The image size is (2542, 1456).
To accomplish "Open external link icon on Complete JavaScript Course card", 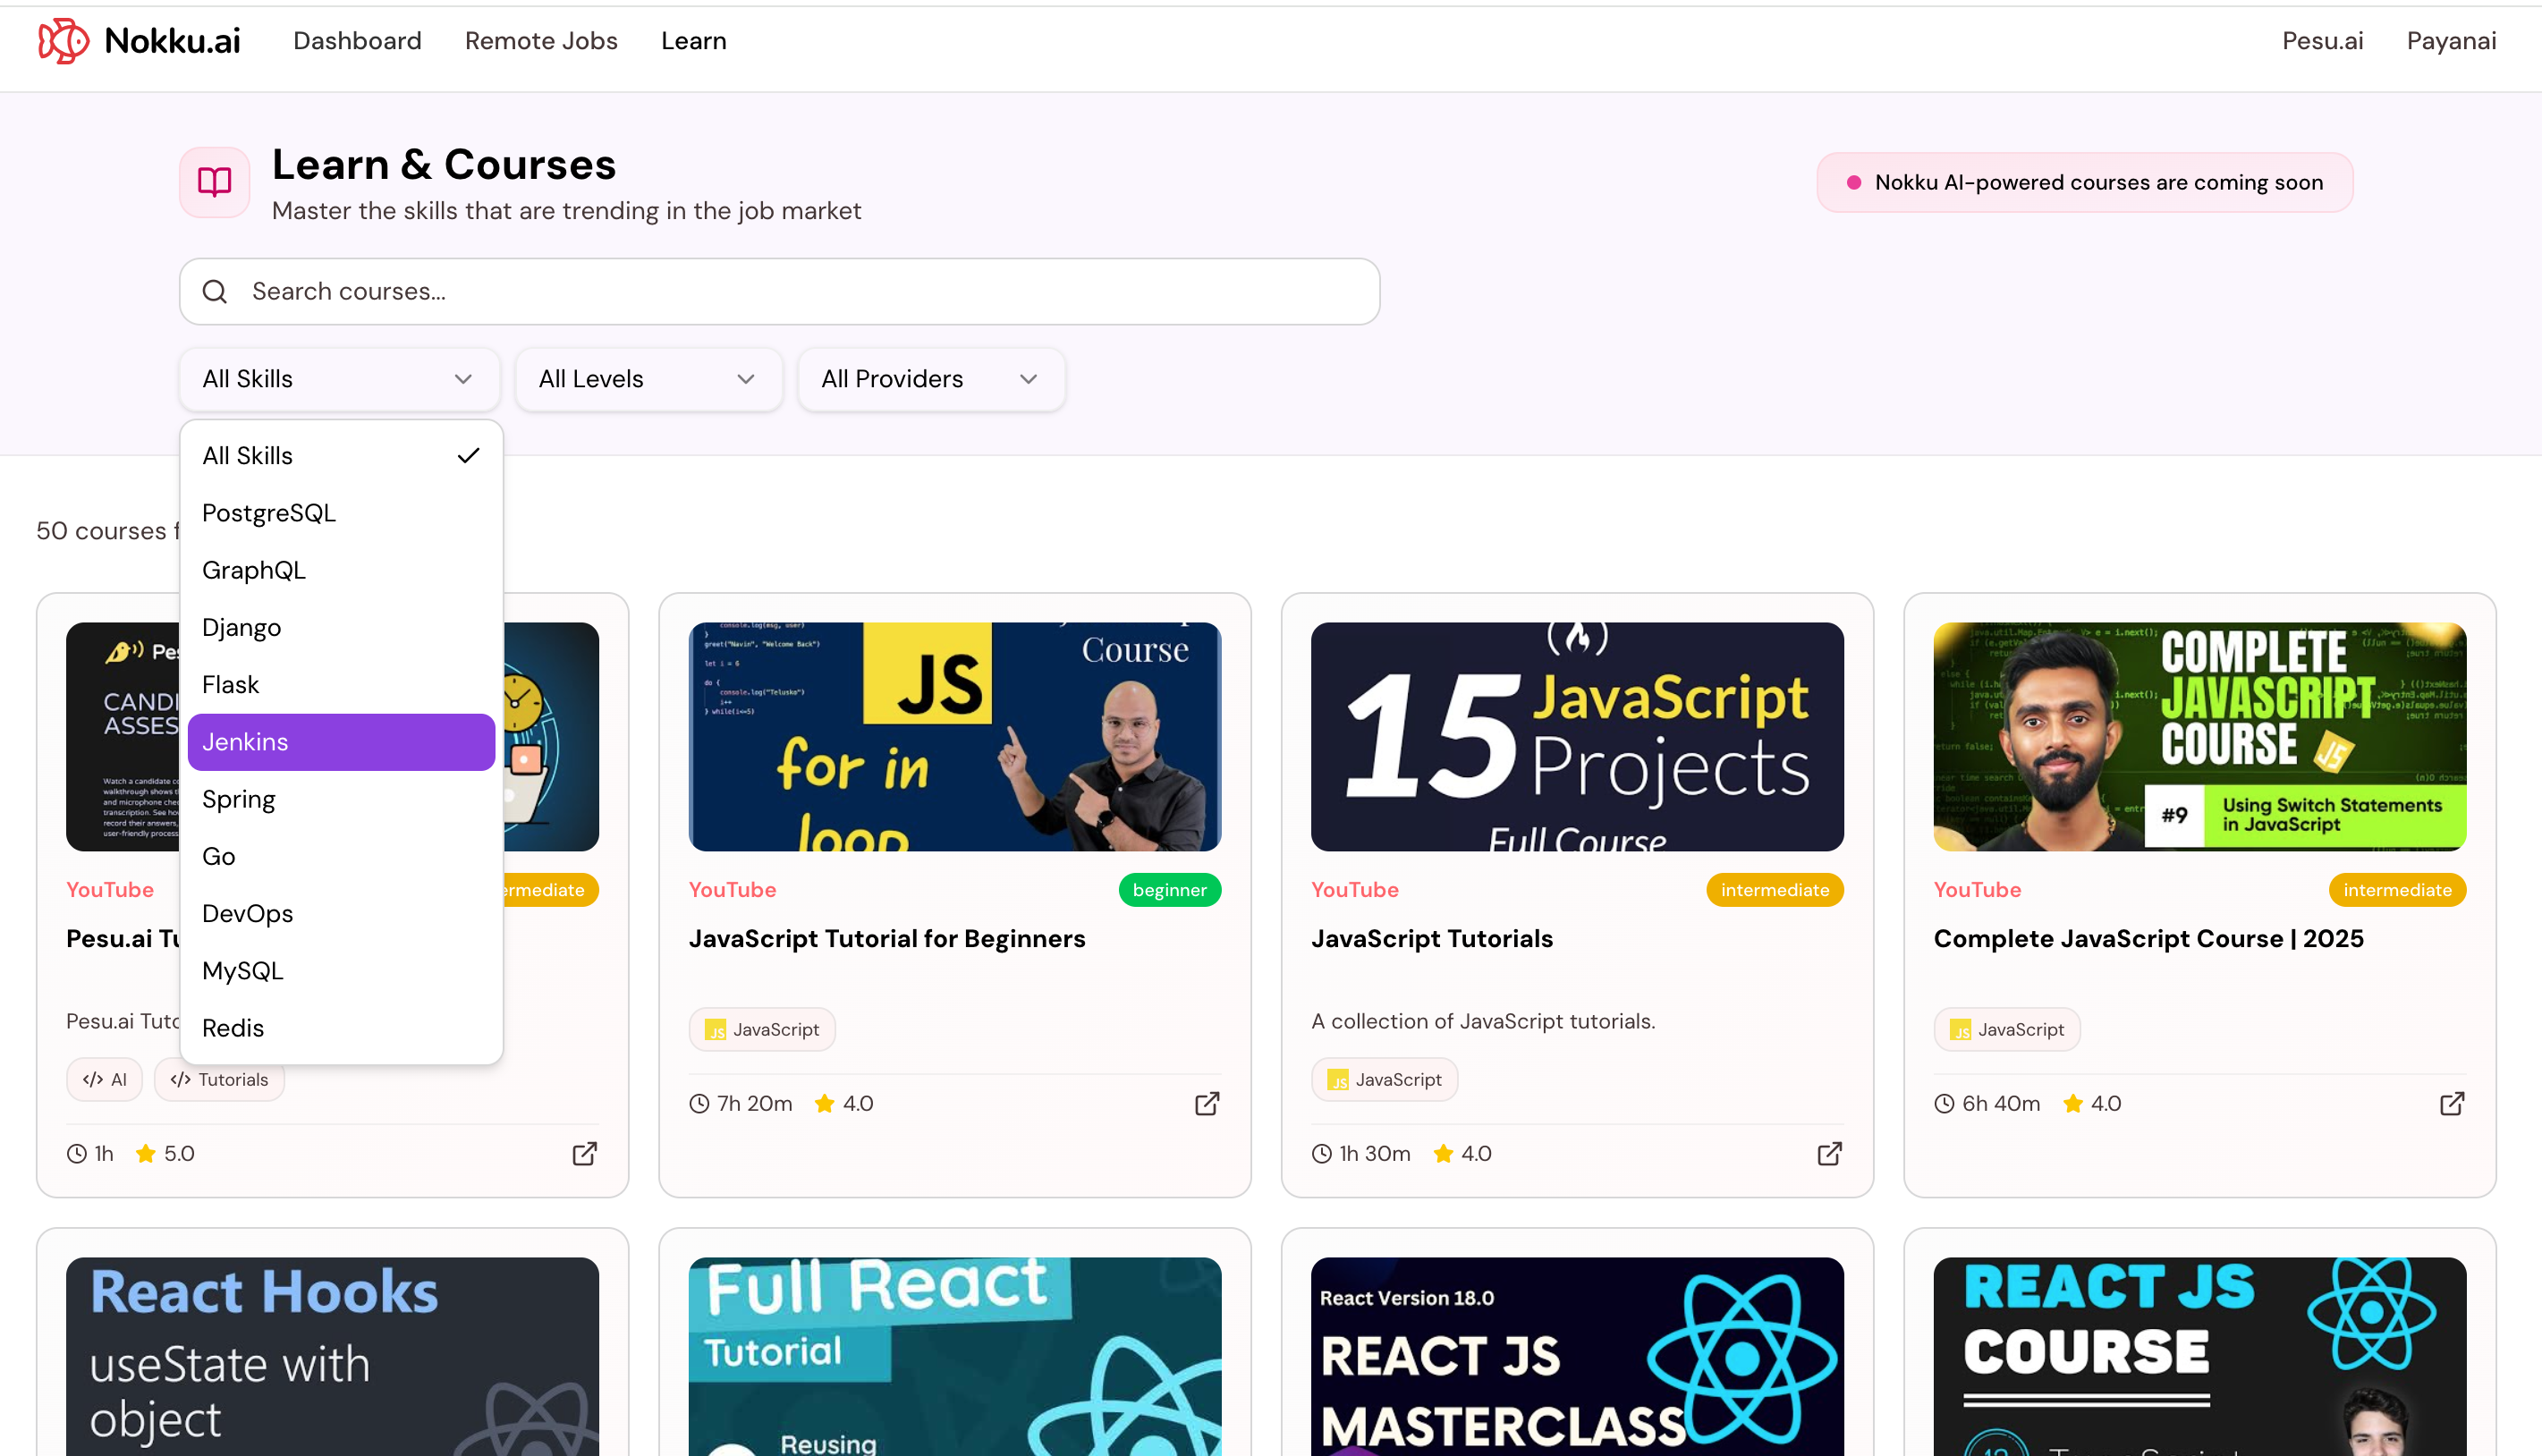I will click(x=2451, y=1103).
